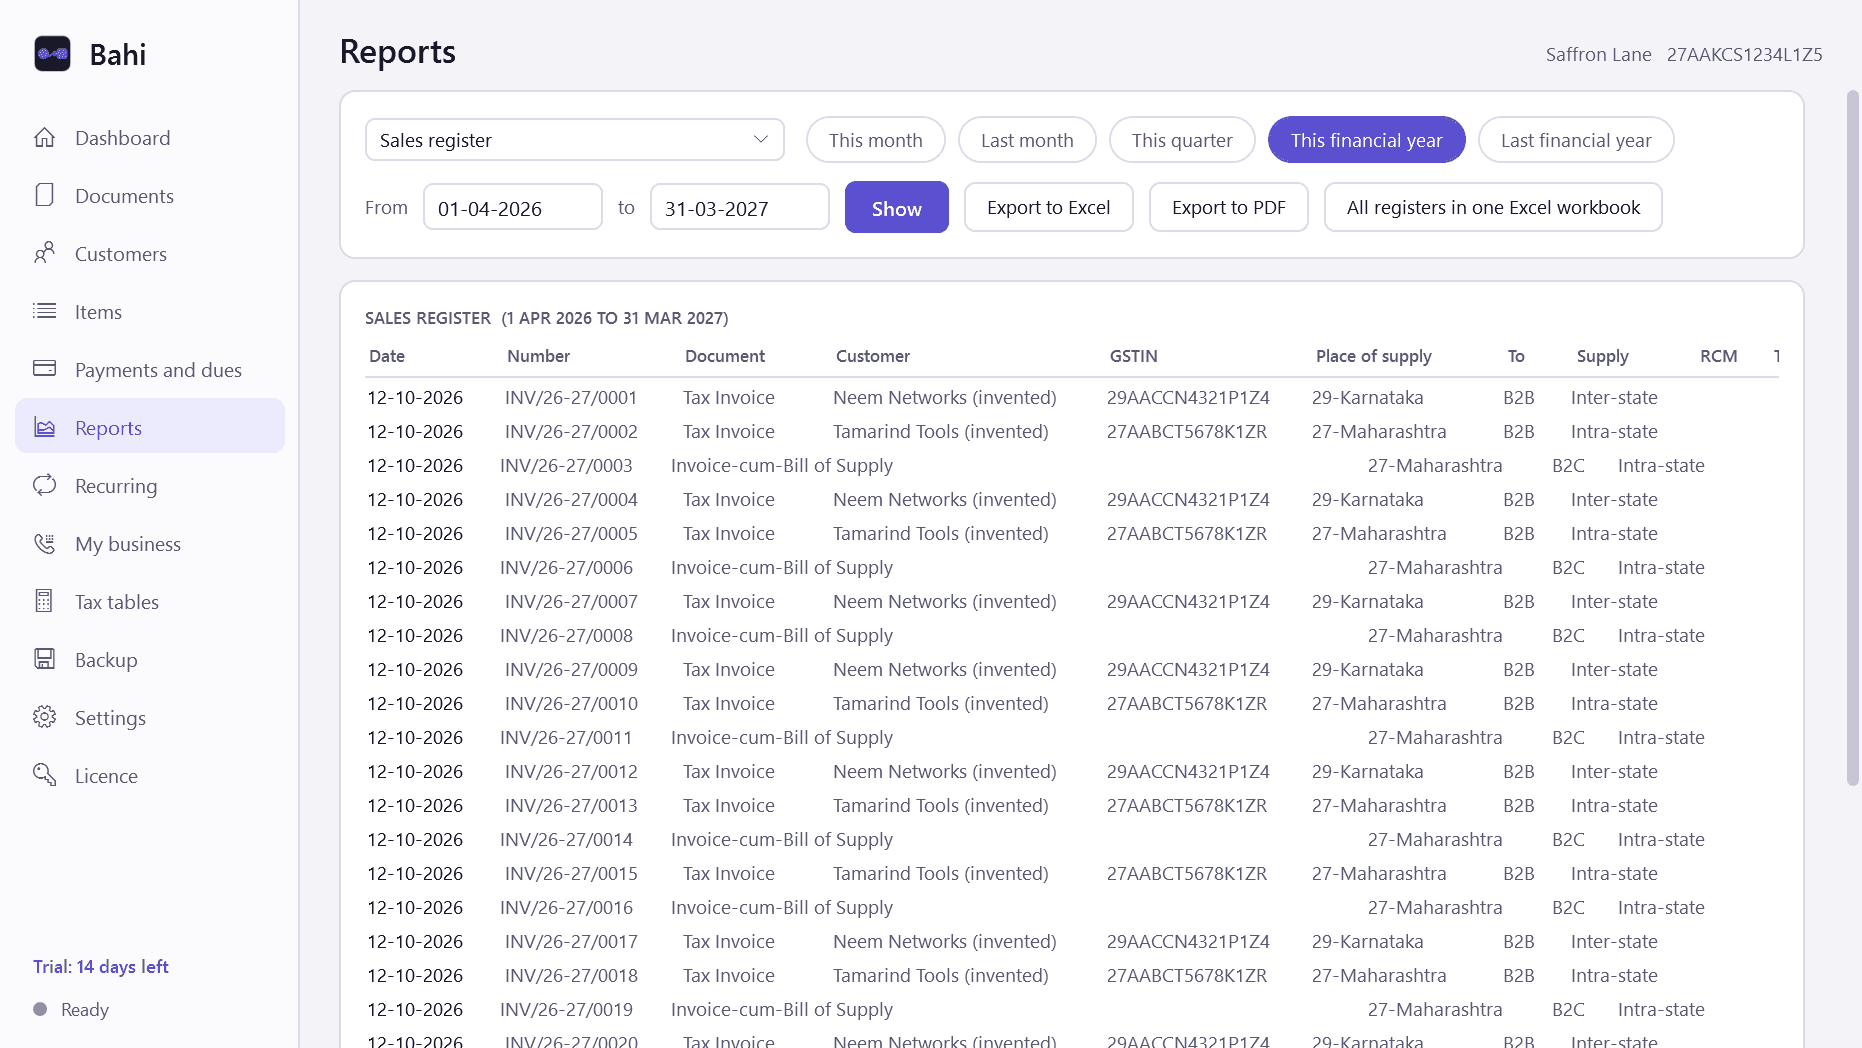Image resolution: width=1862 pixels, height=1048 pixels.
Task: Click the Settings gear icon
Action: click(x=44, y=717)
